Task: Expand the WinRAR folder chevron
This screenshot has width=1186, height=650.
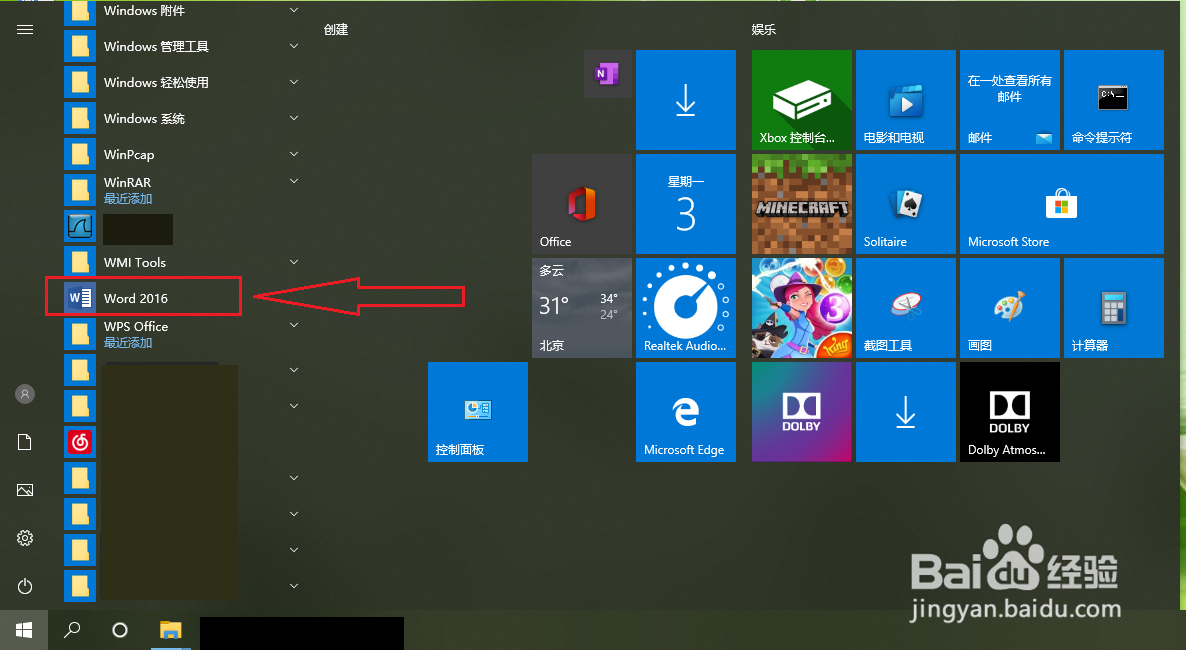Action: [x=294, y=181]
